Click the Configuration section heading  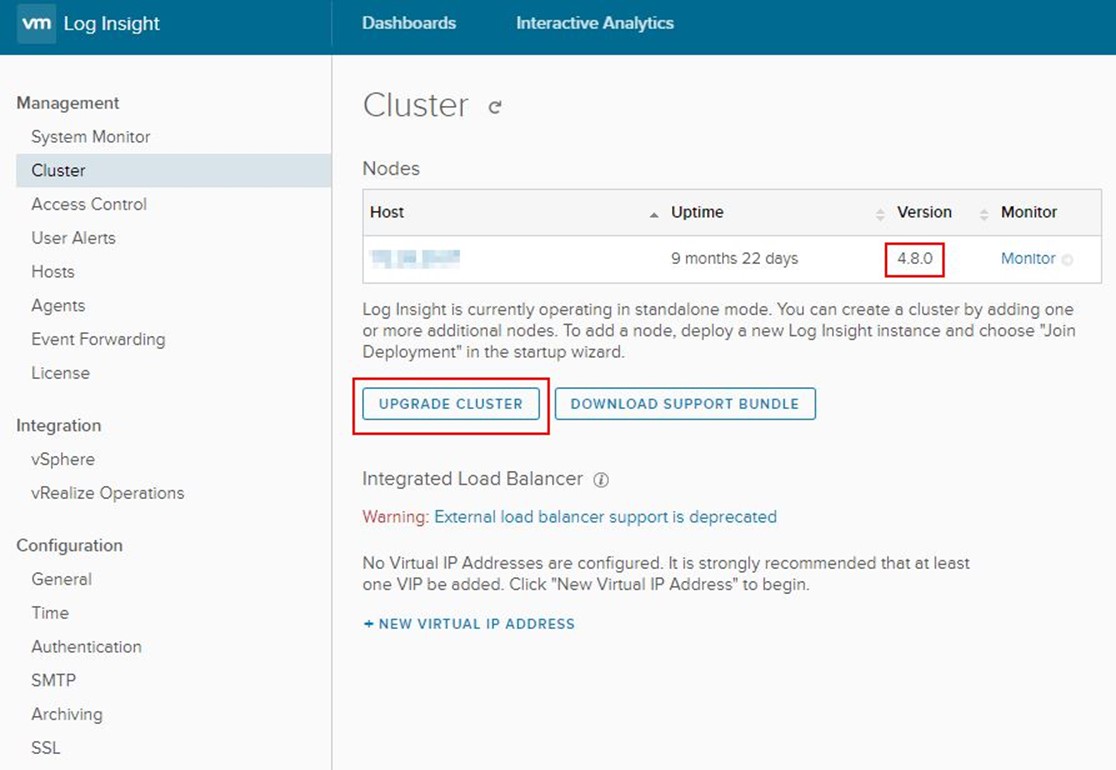coord(69,546)
